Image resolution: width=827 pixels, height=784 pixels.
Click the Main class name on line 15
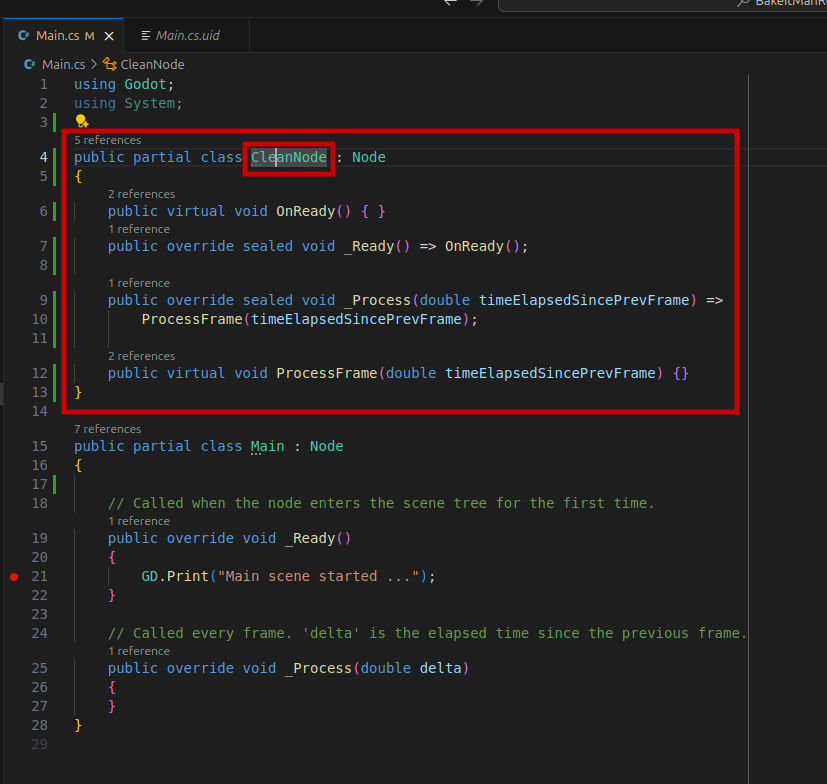267,446
